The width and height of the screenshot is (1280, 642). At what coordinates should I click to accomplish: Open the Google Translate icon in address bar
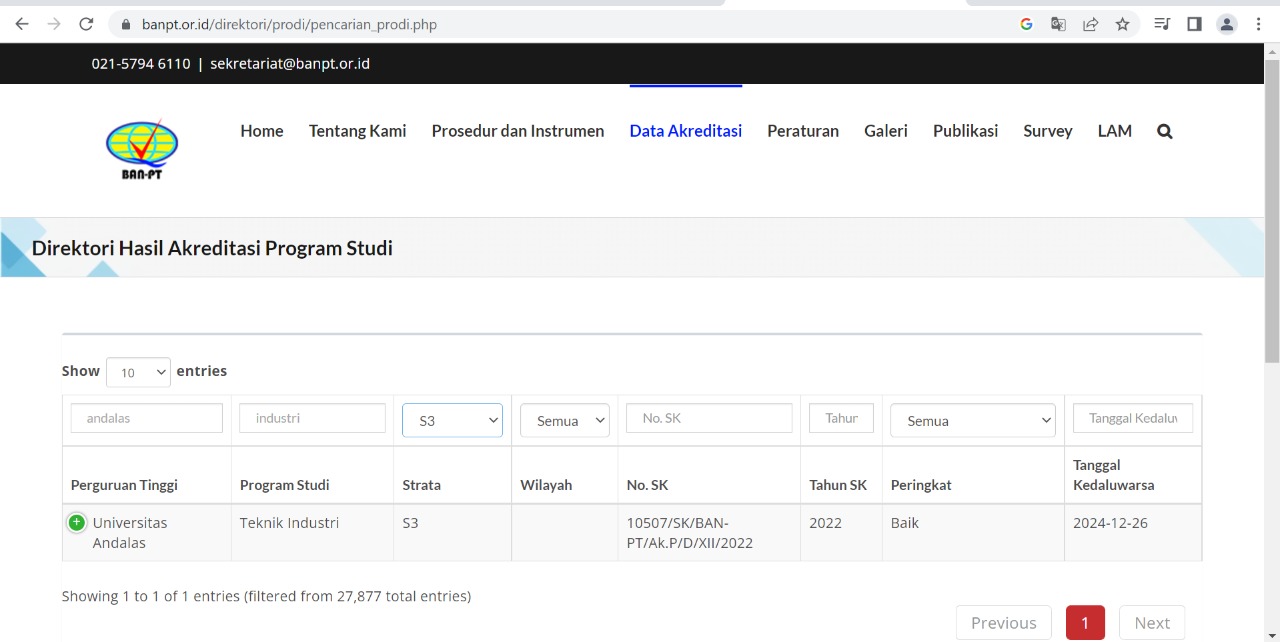pos(1058,24)
